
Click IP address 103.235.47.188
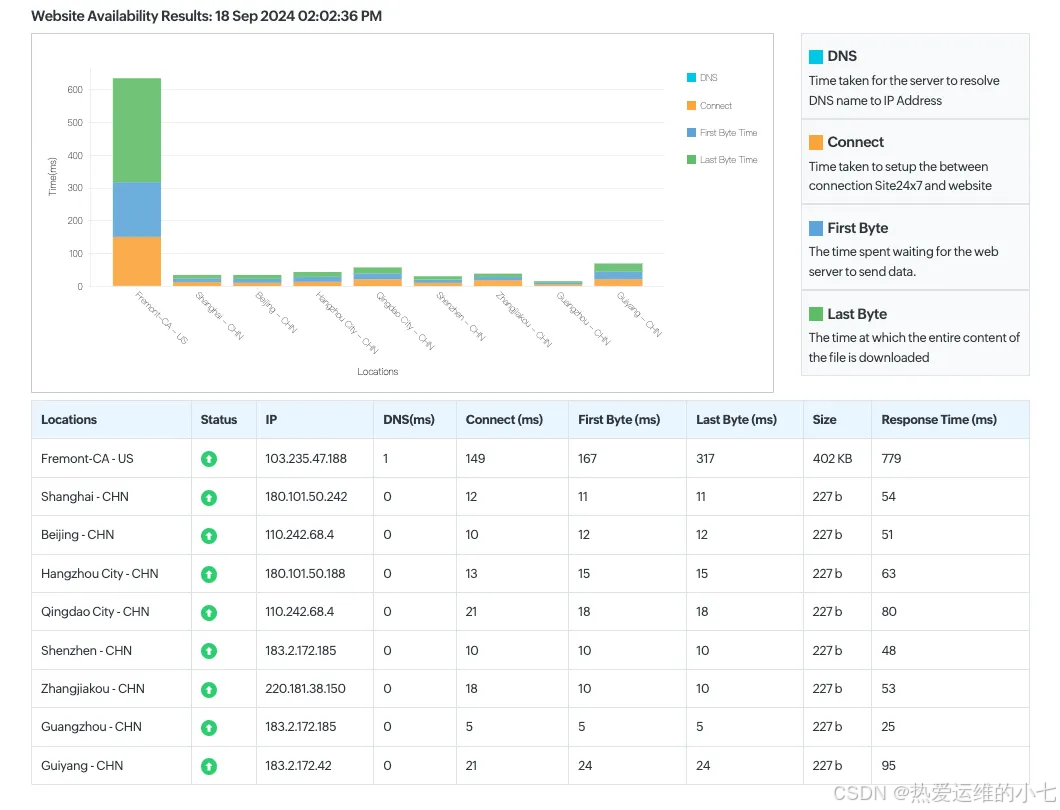click(x=306, y=458)
